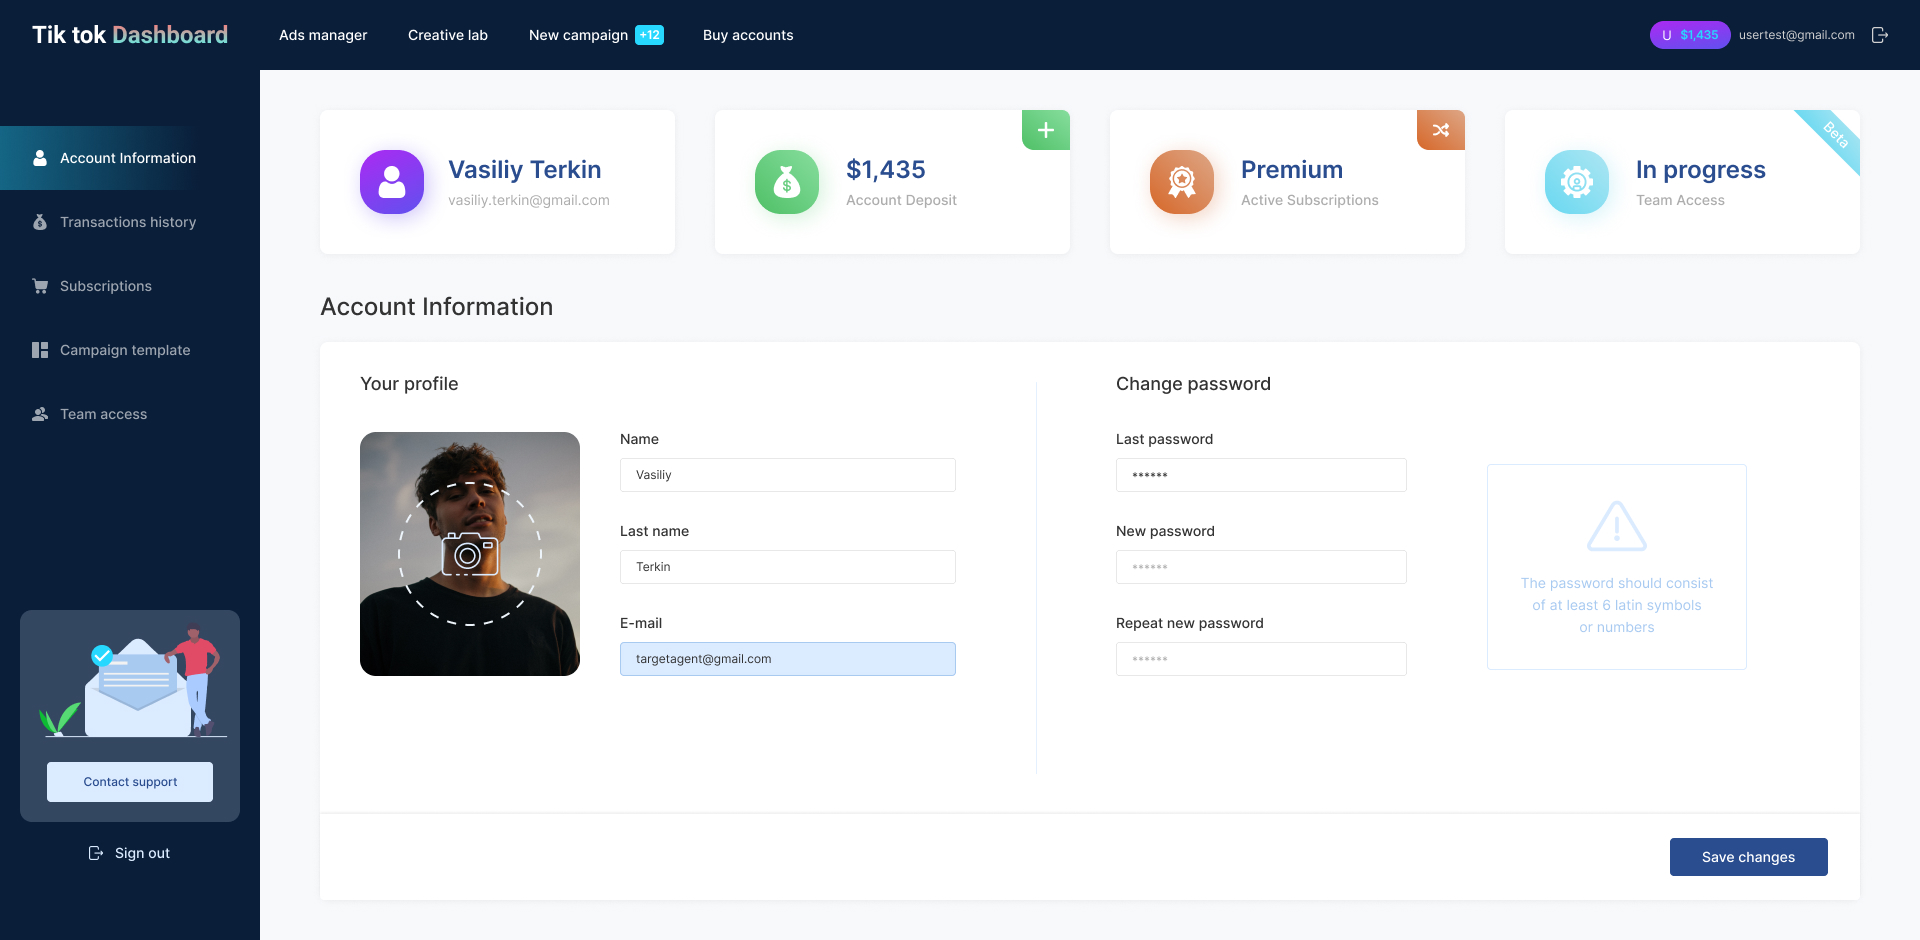1920x940 pixels.
Task: Click the orange shuffle subscription icon
Action: [x=1441, y=130]
